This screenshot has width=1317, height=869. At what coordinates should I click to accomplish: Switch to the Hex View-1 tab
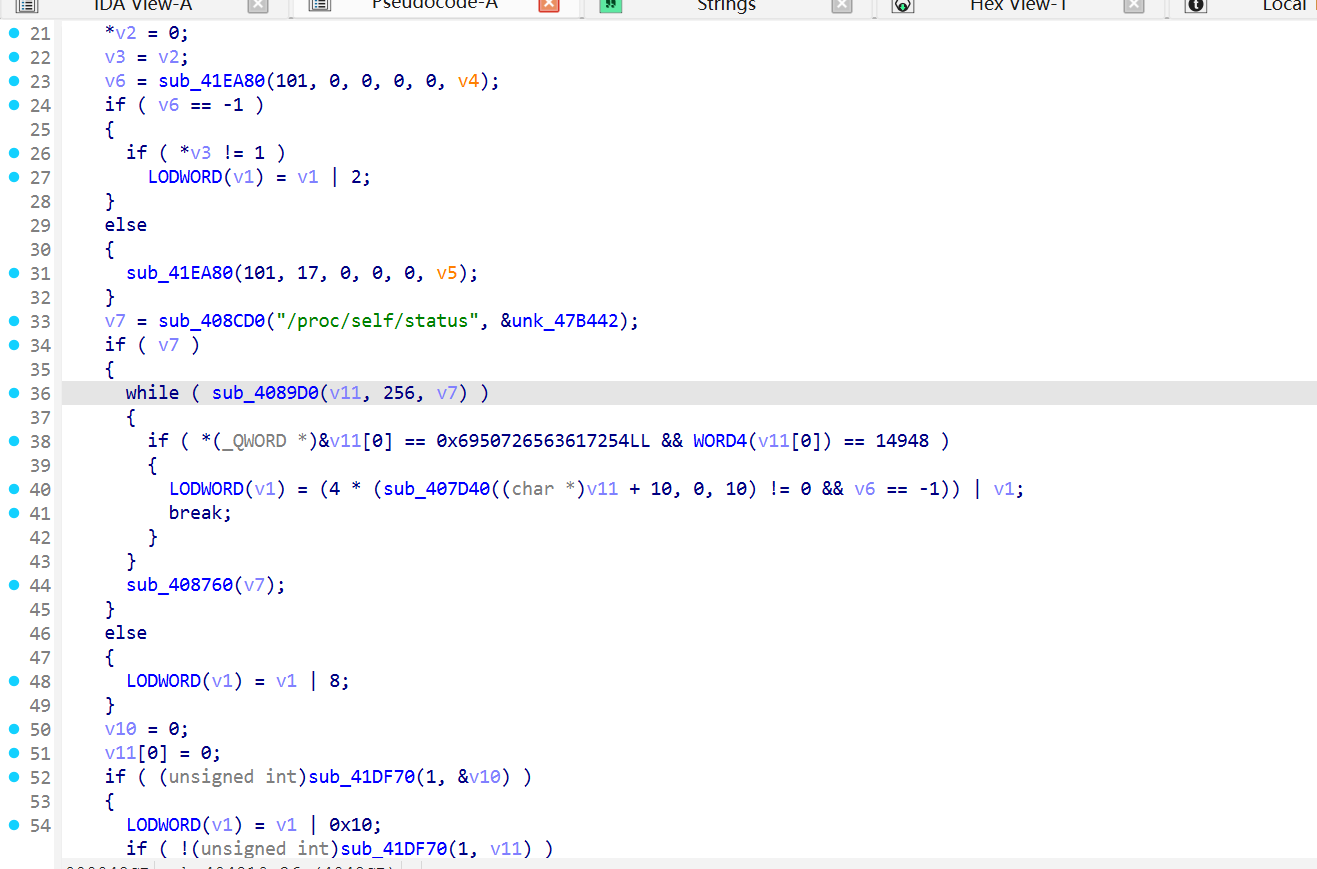[x=1018, y=5]
